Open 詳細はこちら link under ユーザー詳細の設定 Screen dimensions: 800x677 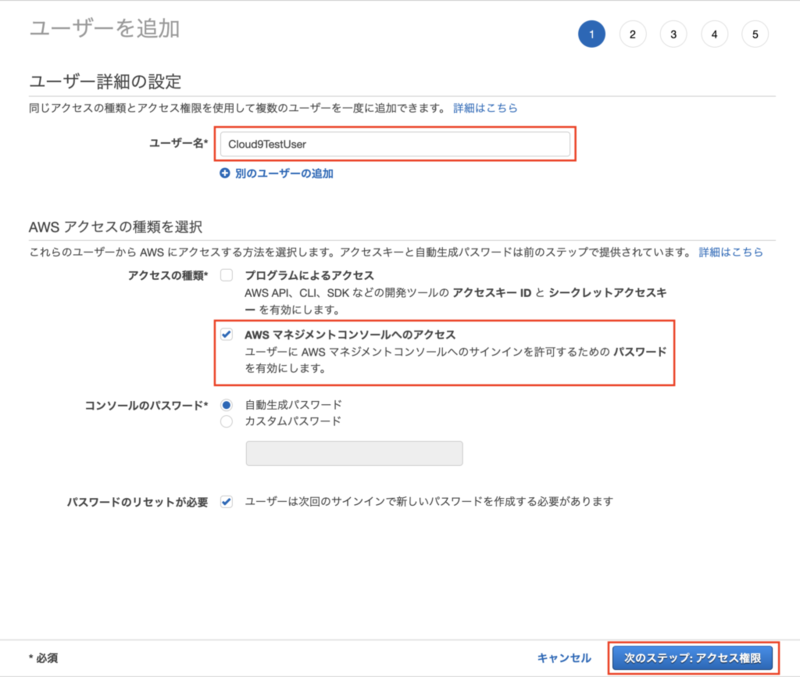click(x=485, y=108)
